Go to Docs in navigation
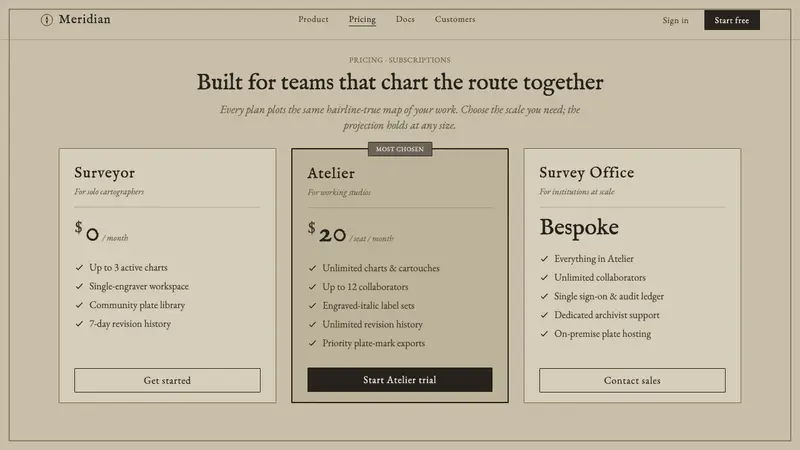Image resolution: width=800 pixels, height=450 pixels. pyautogui.click(x=405, y=19)
